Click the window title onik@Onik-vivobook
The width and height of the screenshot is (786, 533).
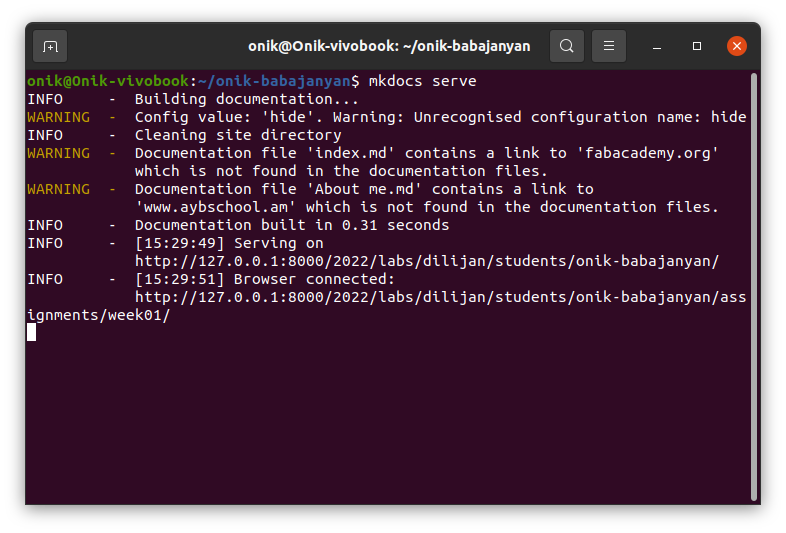389,46
